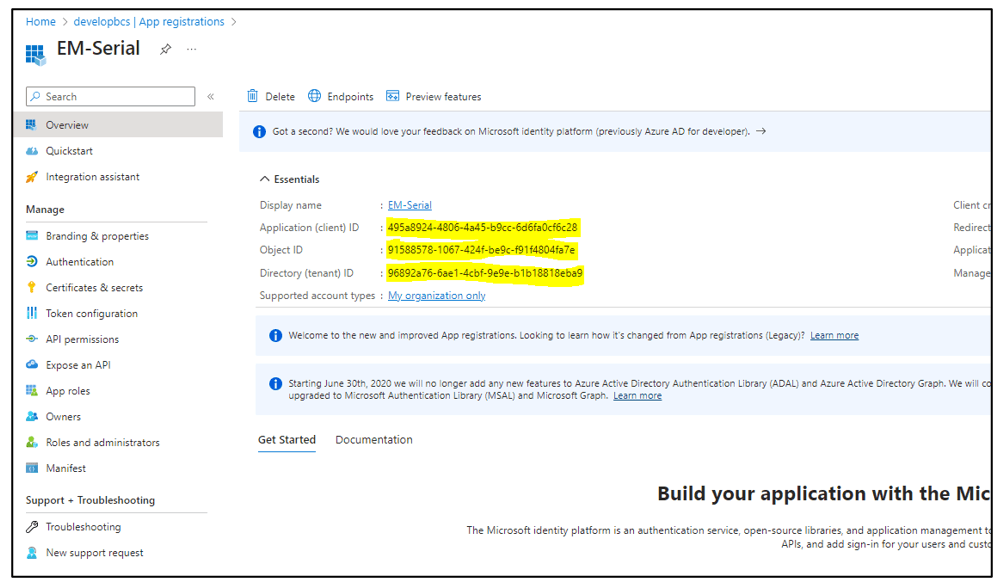The width and height of the screenshot is (999, 580).
Task: Click the My organization only link
Action: [437, 296]
